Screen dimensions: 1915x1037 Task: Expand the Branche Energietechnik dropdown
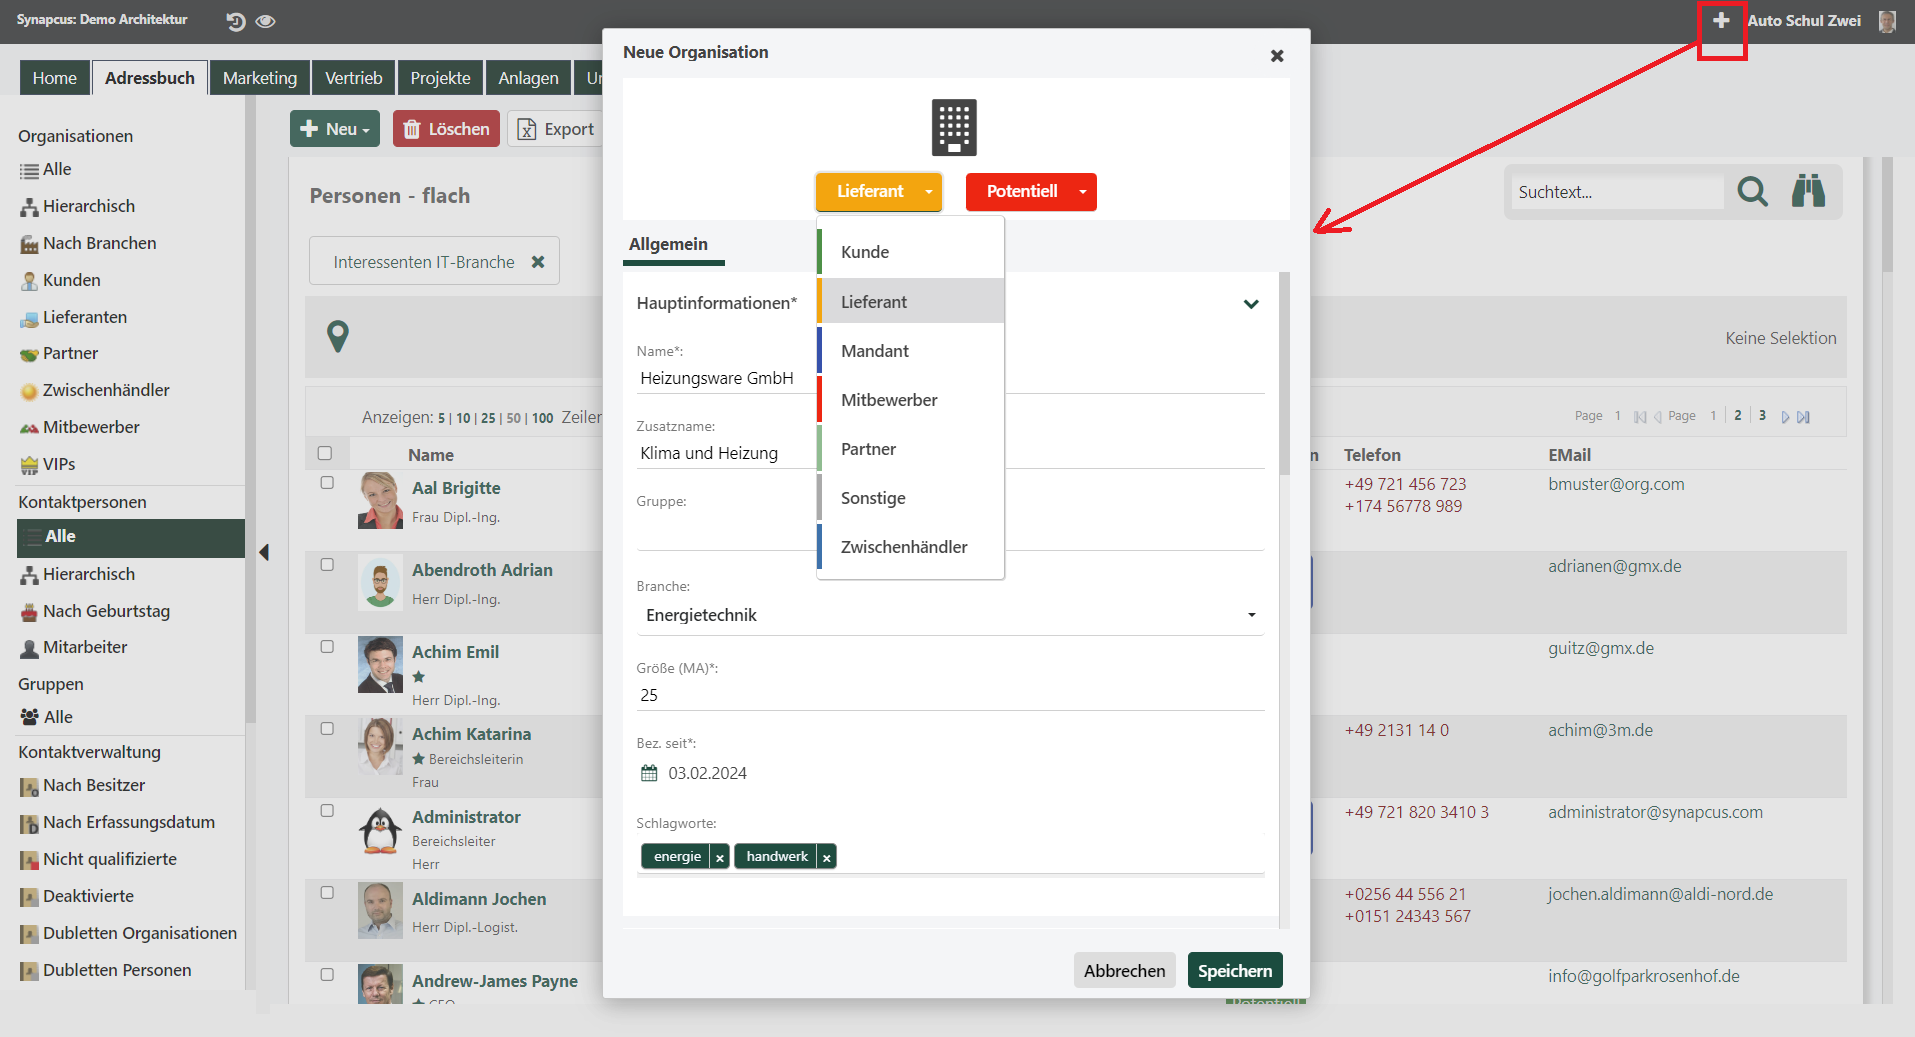[1251, 615]
